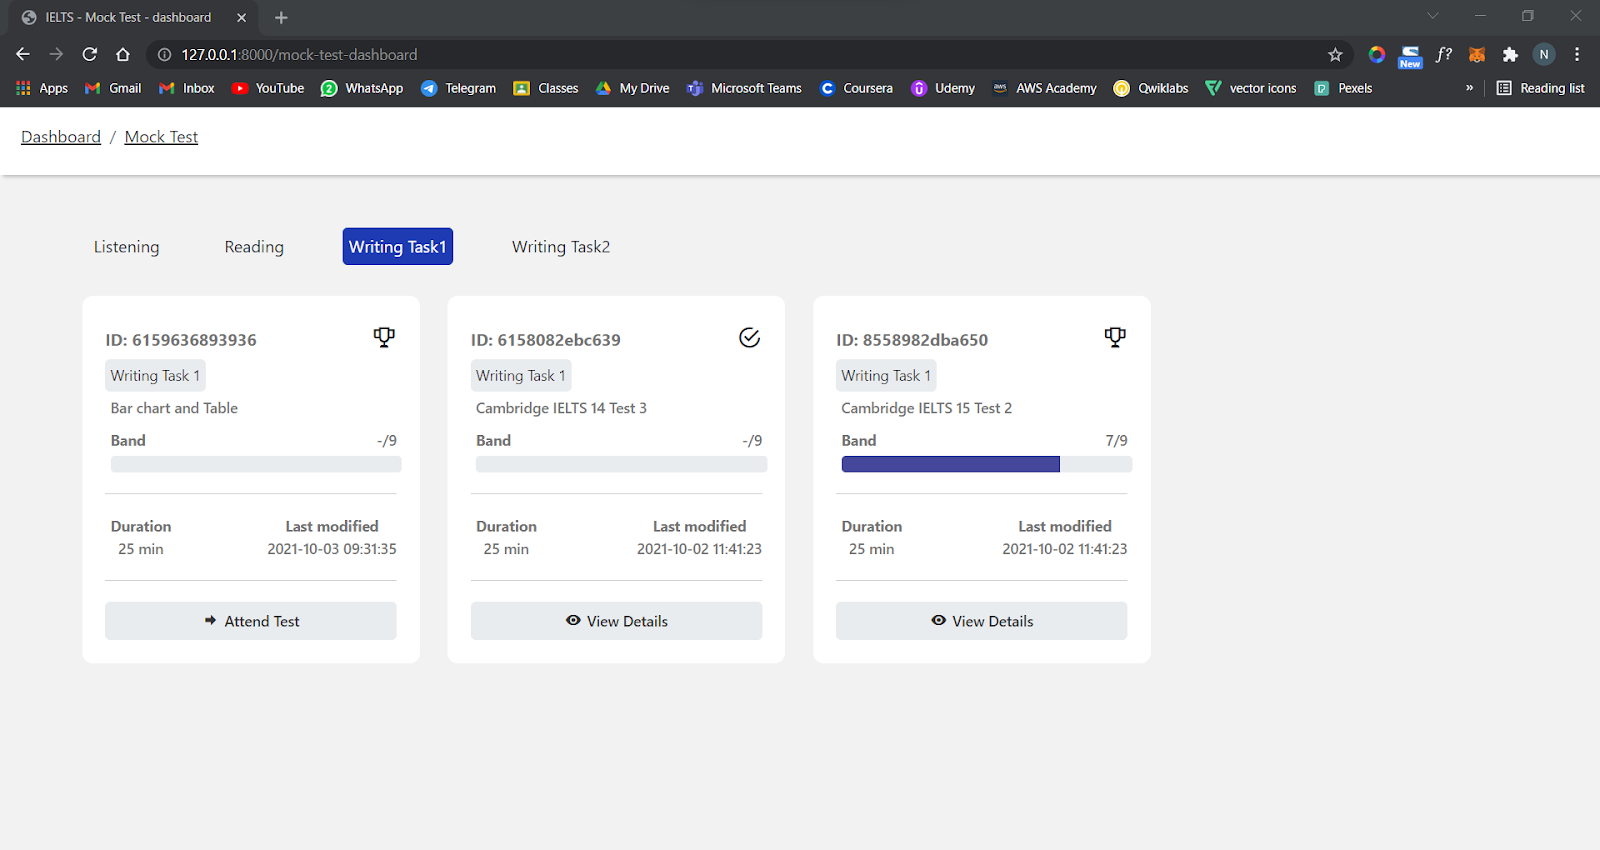Click the extension icon with New badge
1600x850 pixels.
click(x=1410, y=56)
